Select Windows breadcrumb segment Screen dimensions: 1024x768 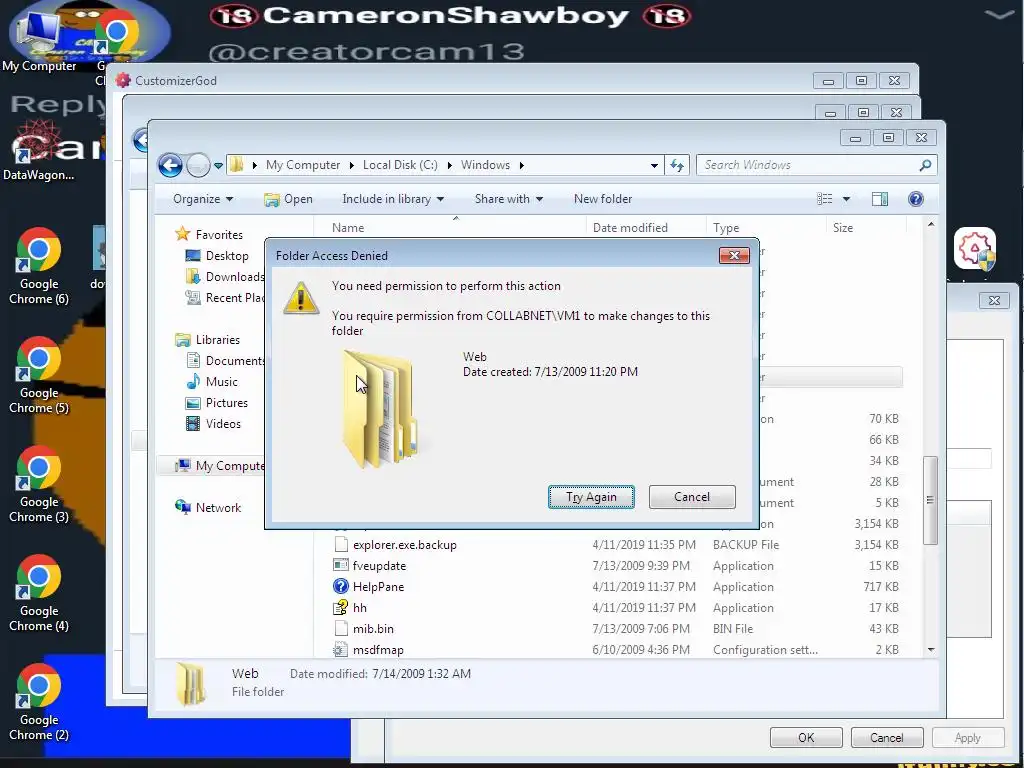click(485, 165)
